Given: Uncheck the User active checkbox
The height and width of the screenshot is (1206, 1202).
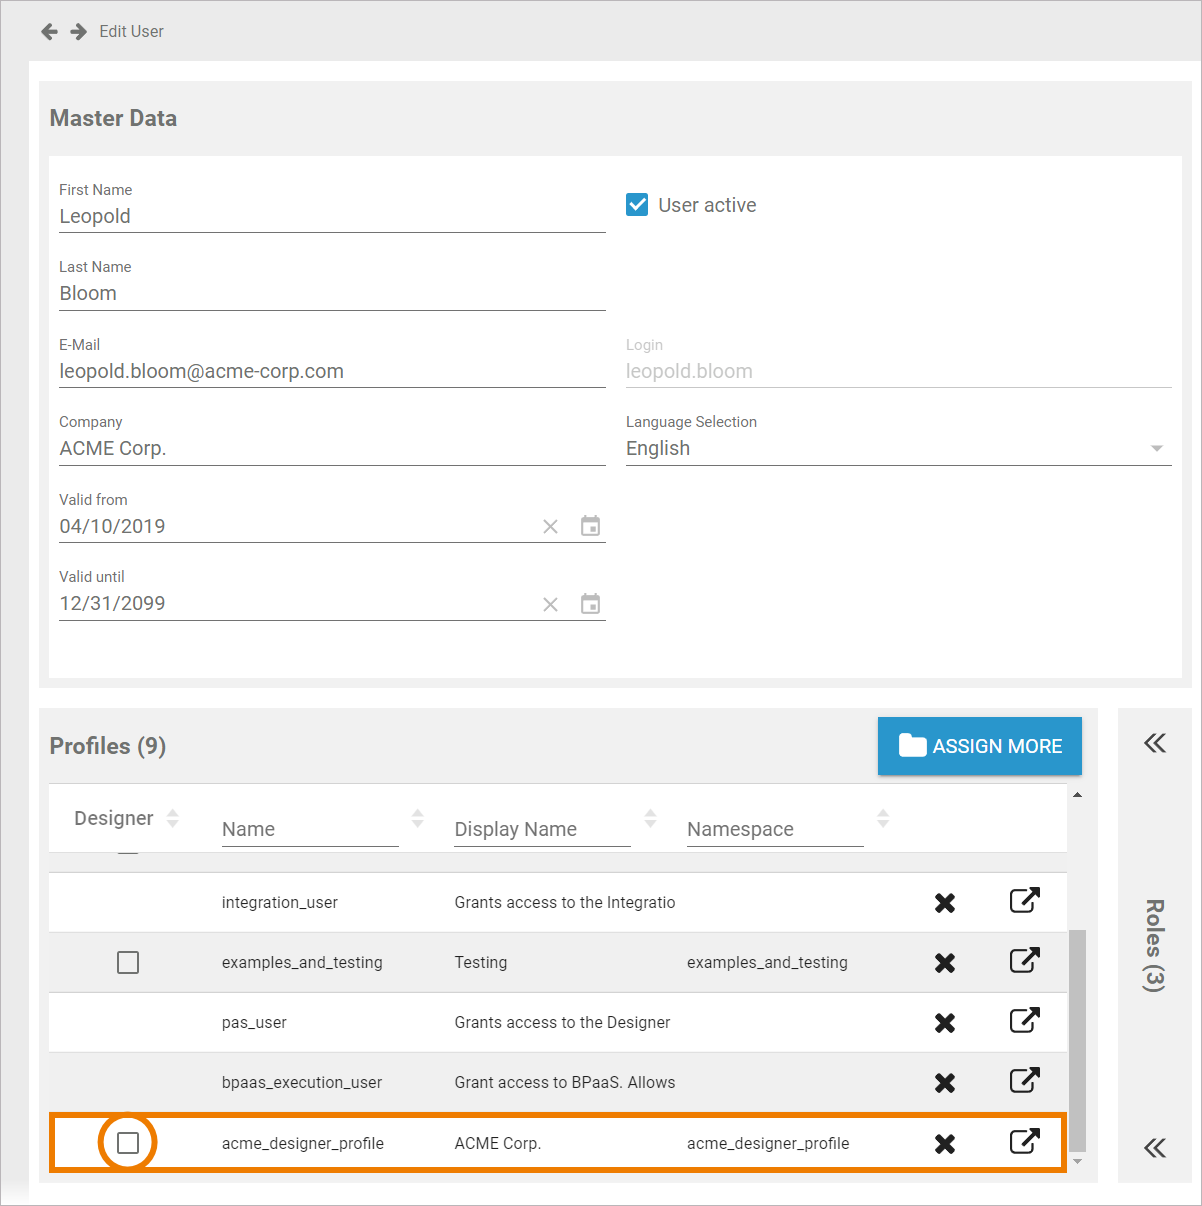Looking at the screenshot, I should click(x=637, y=205).
